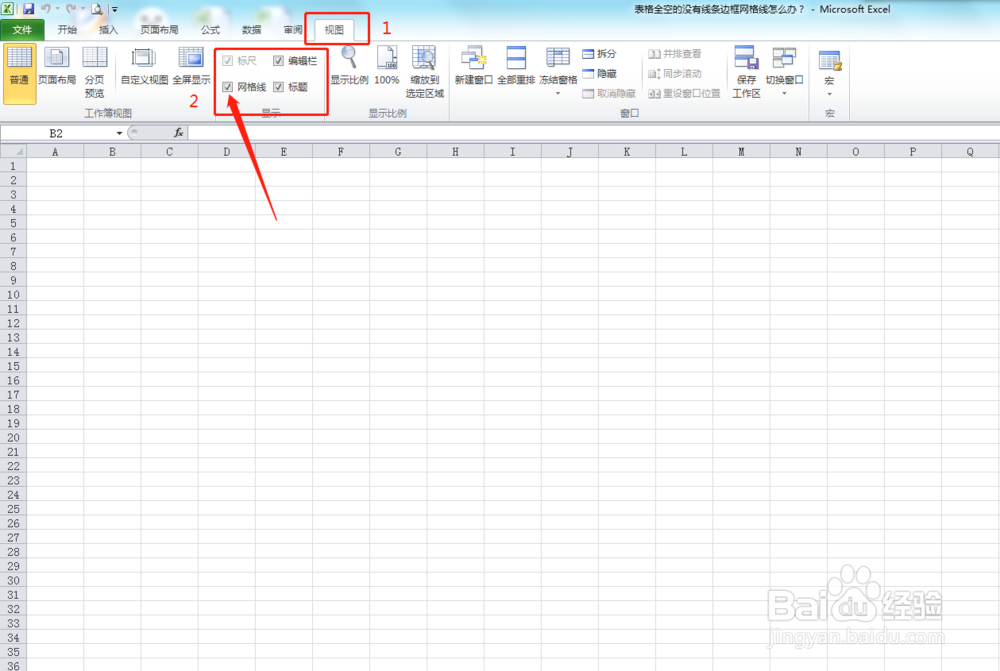Click the Save icon in quick access toolbar
The width and height of the screenshot is (1000, 671).
[28, 9]
